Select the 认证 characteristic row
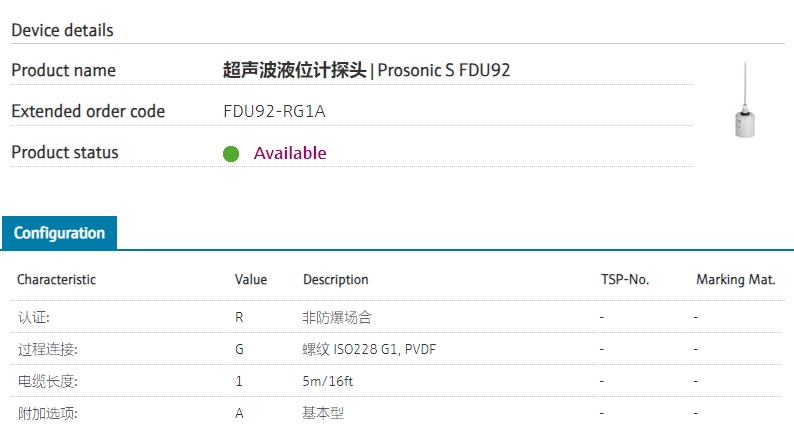This screenshot has height=437, width=794. pos(396,317)
